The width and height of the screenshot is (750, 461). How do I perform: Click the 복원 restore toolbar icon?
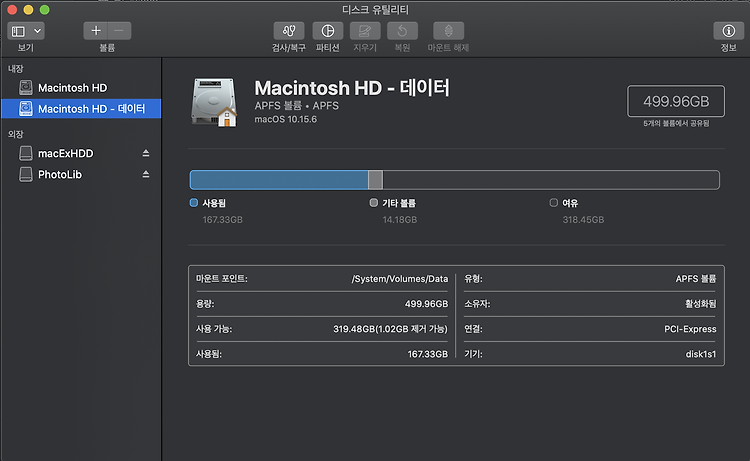coord(402,31)
